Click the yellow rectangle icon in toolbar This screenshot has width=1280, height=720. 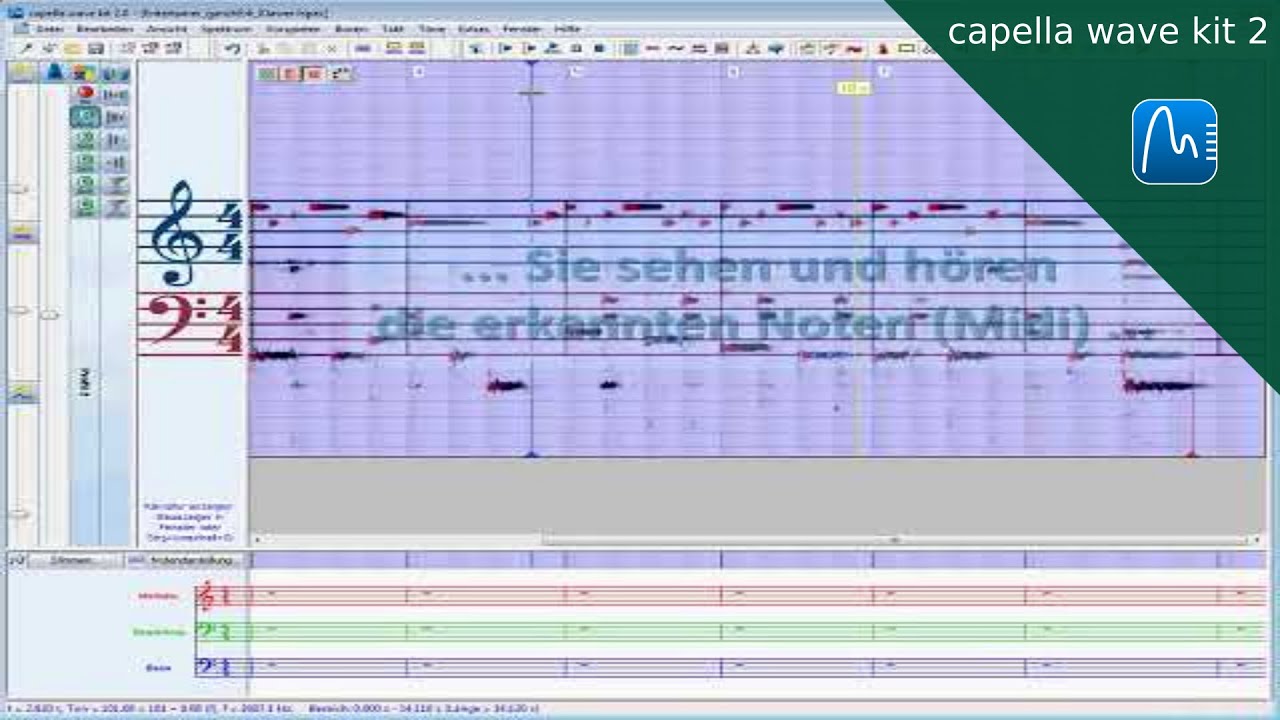[906, 47]
